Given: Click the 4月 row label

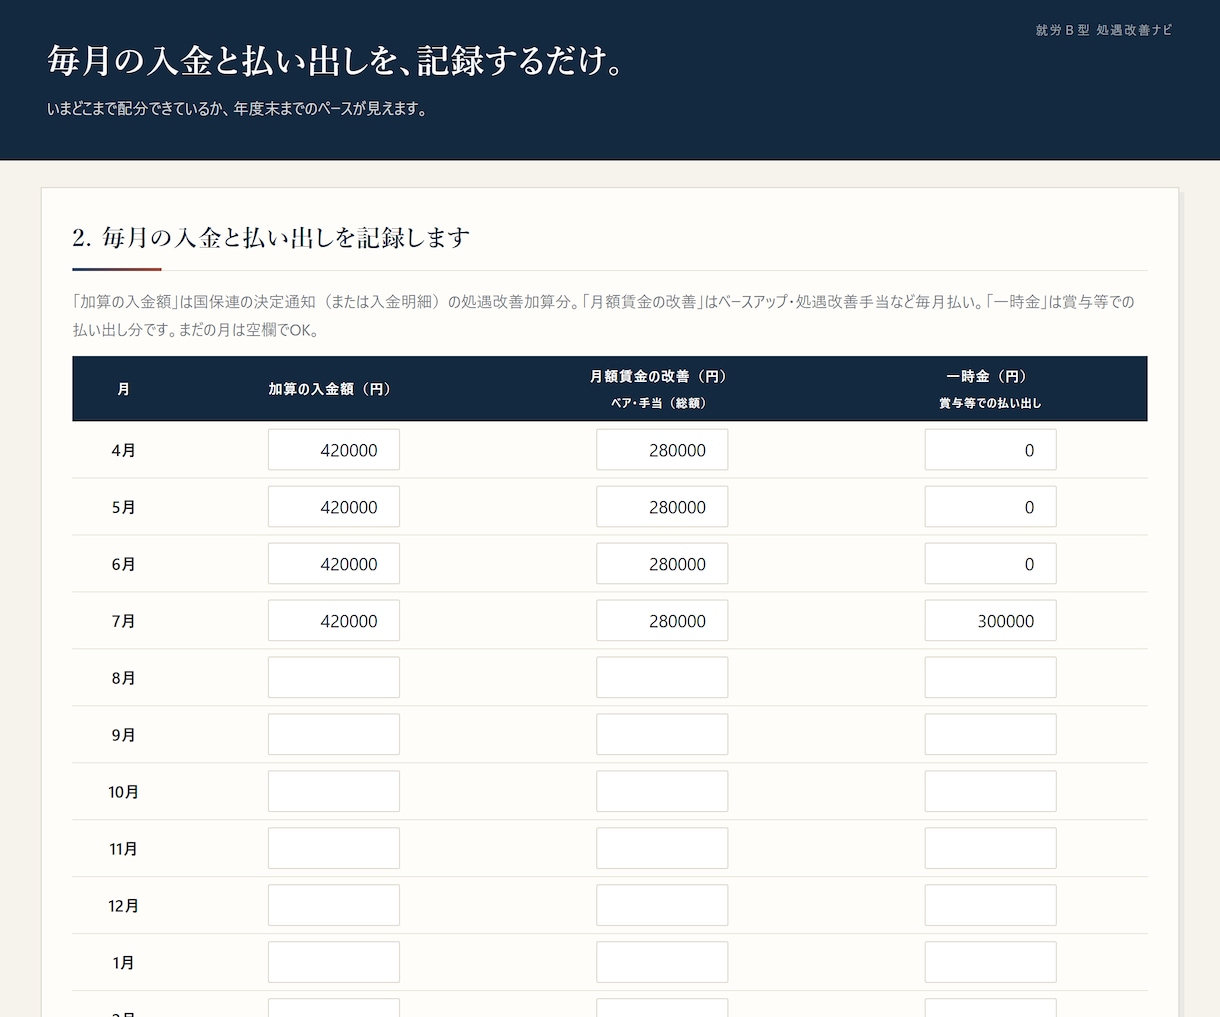Looking at the screenshot, I should pos(123,451).
